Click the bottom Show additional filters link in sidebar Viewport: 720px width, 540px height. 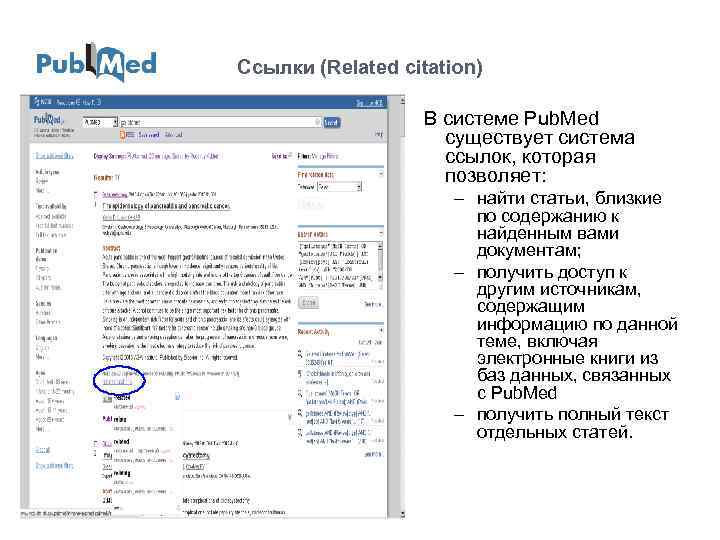click(x=54, y=466)
